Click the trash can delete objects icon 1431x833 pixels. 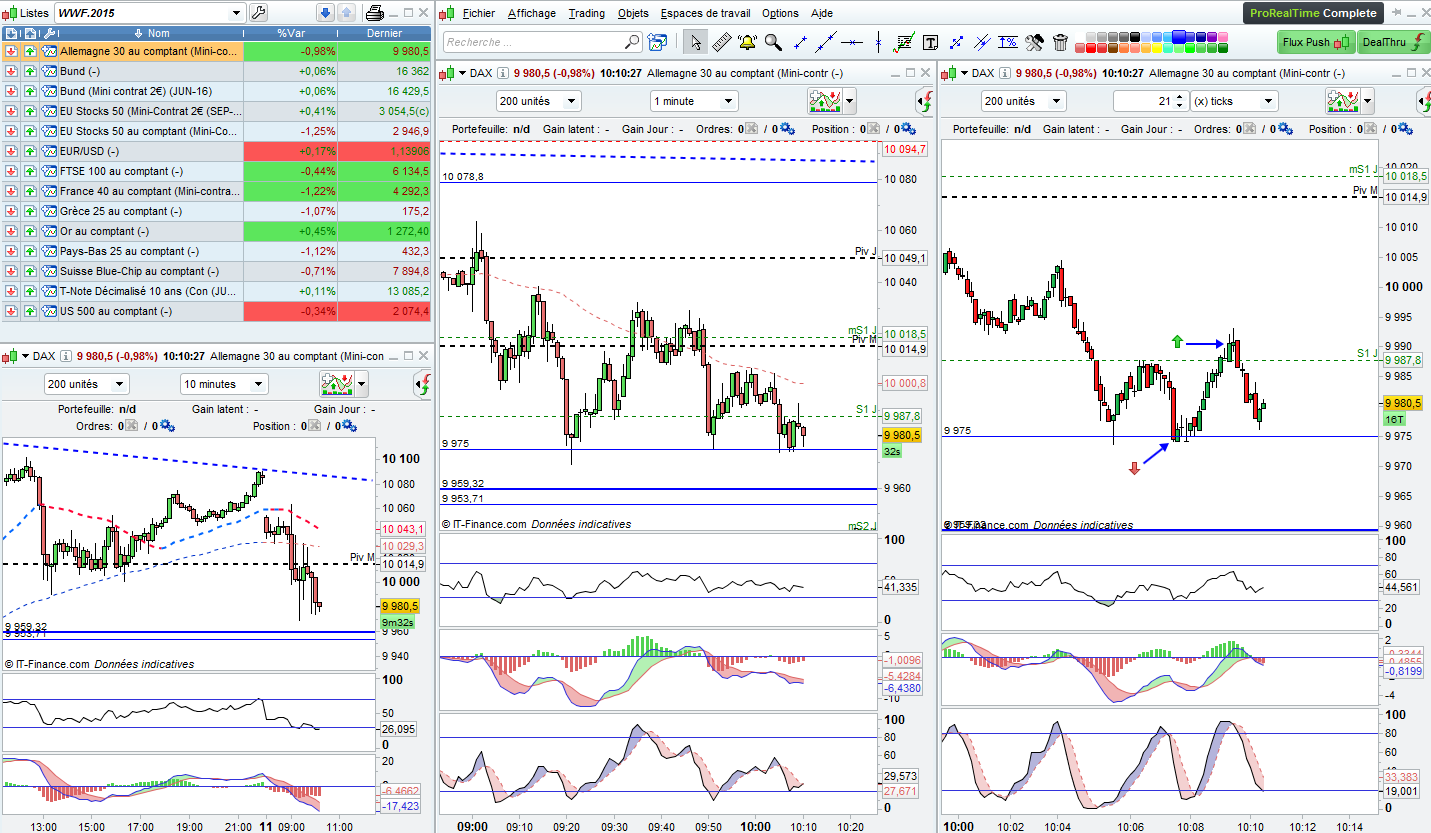(x=1060, y=42)
